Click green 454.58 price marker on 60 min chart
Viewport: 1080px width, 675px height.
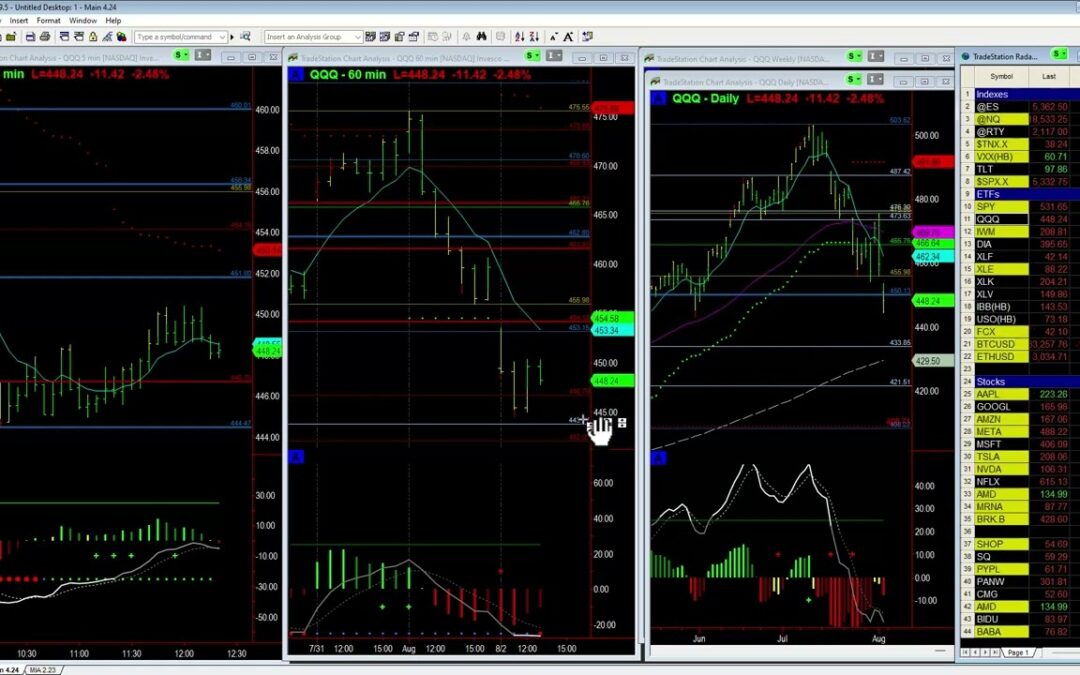click(612, 318)
